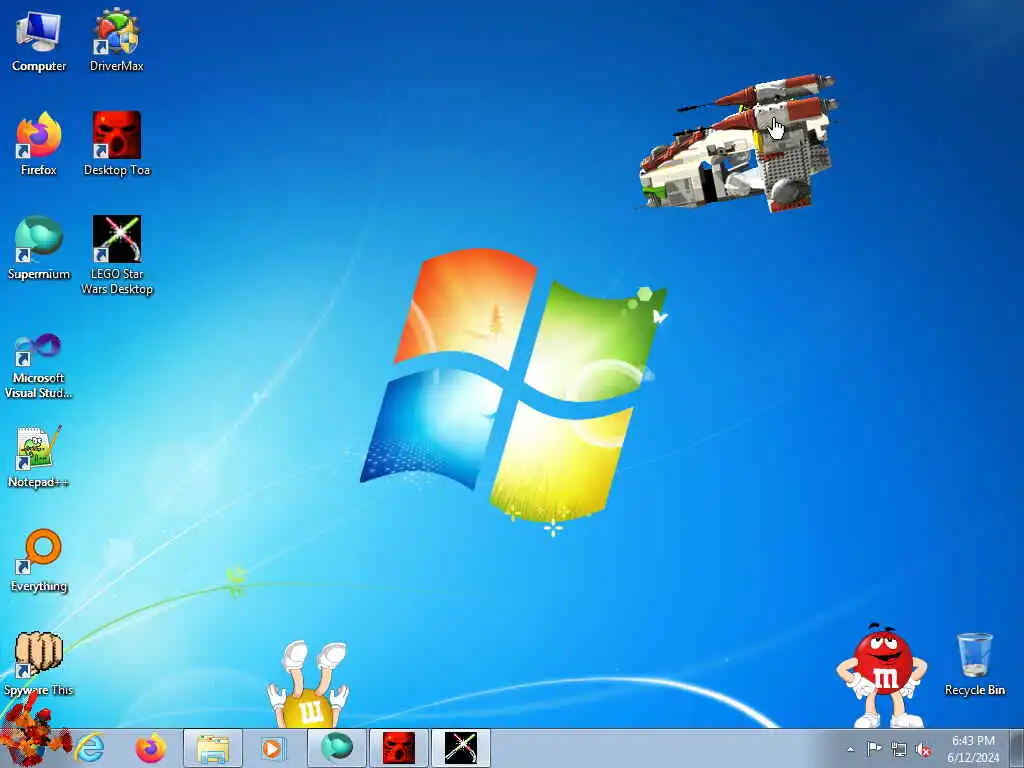Show hidden tray icons arrow
The height and width of the screenshot is (768, 1024).
850,749
